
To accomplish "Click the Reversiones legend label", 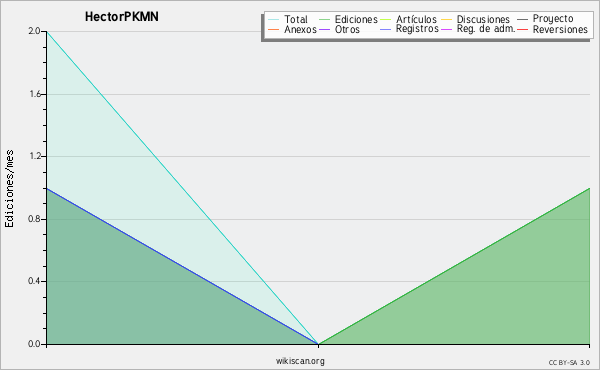I will (560, 29).
